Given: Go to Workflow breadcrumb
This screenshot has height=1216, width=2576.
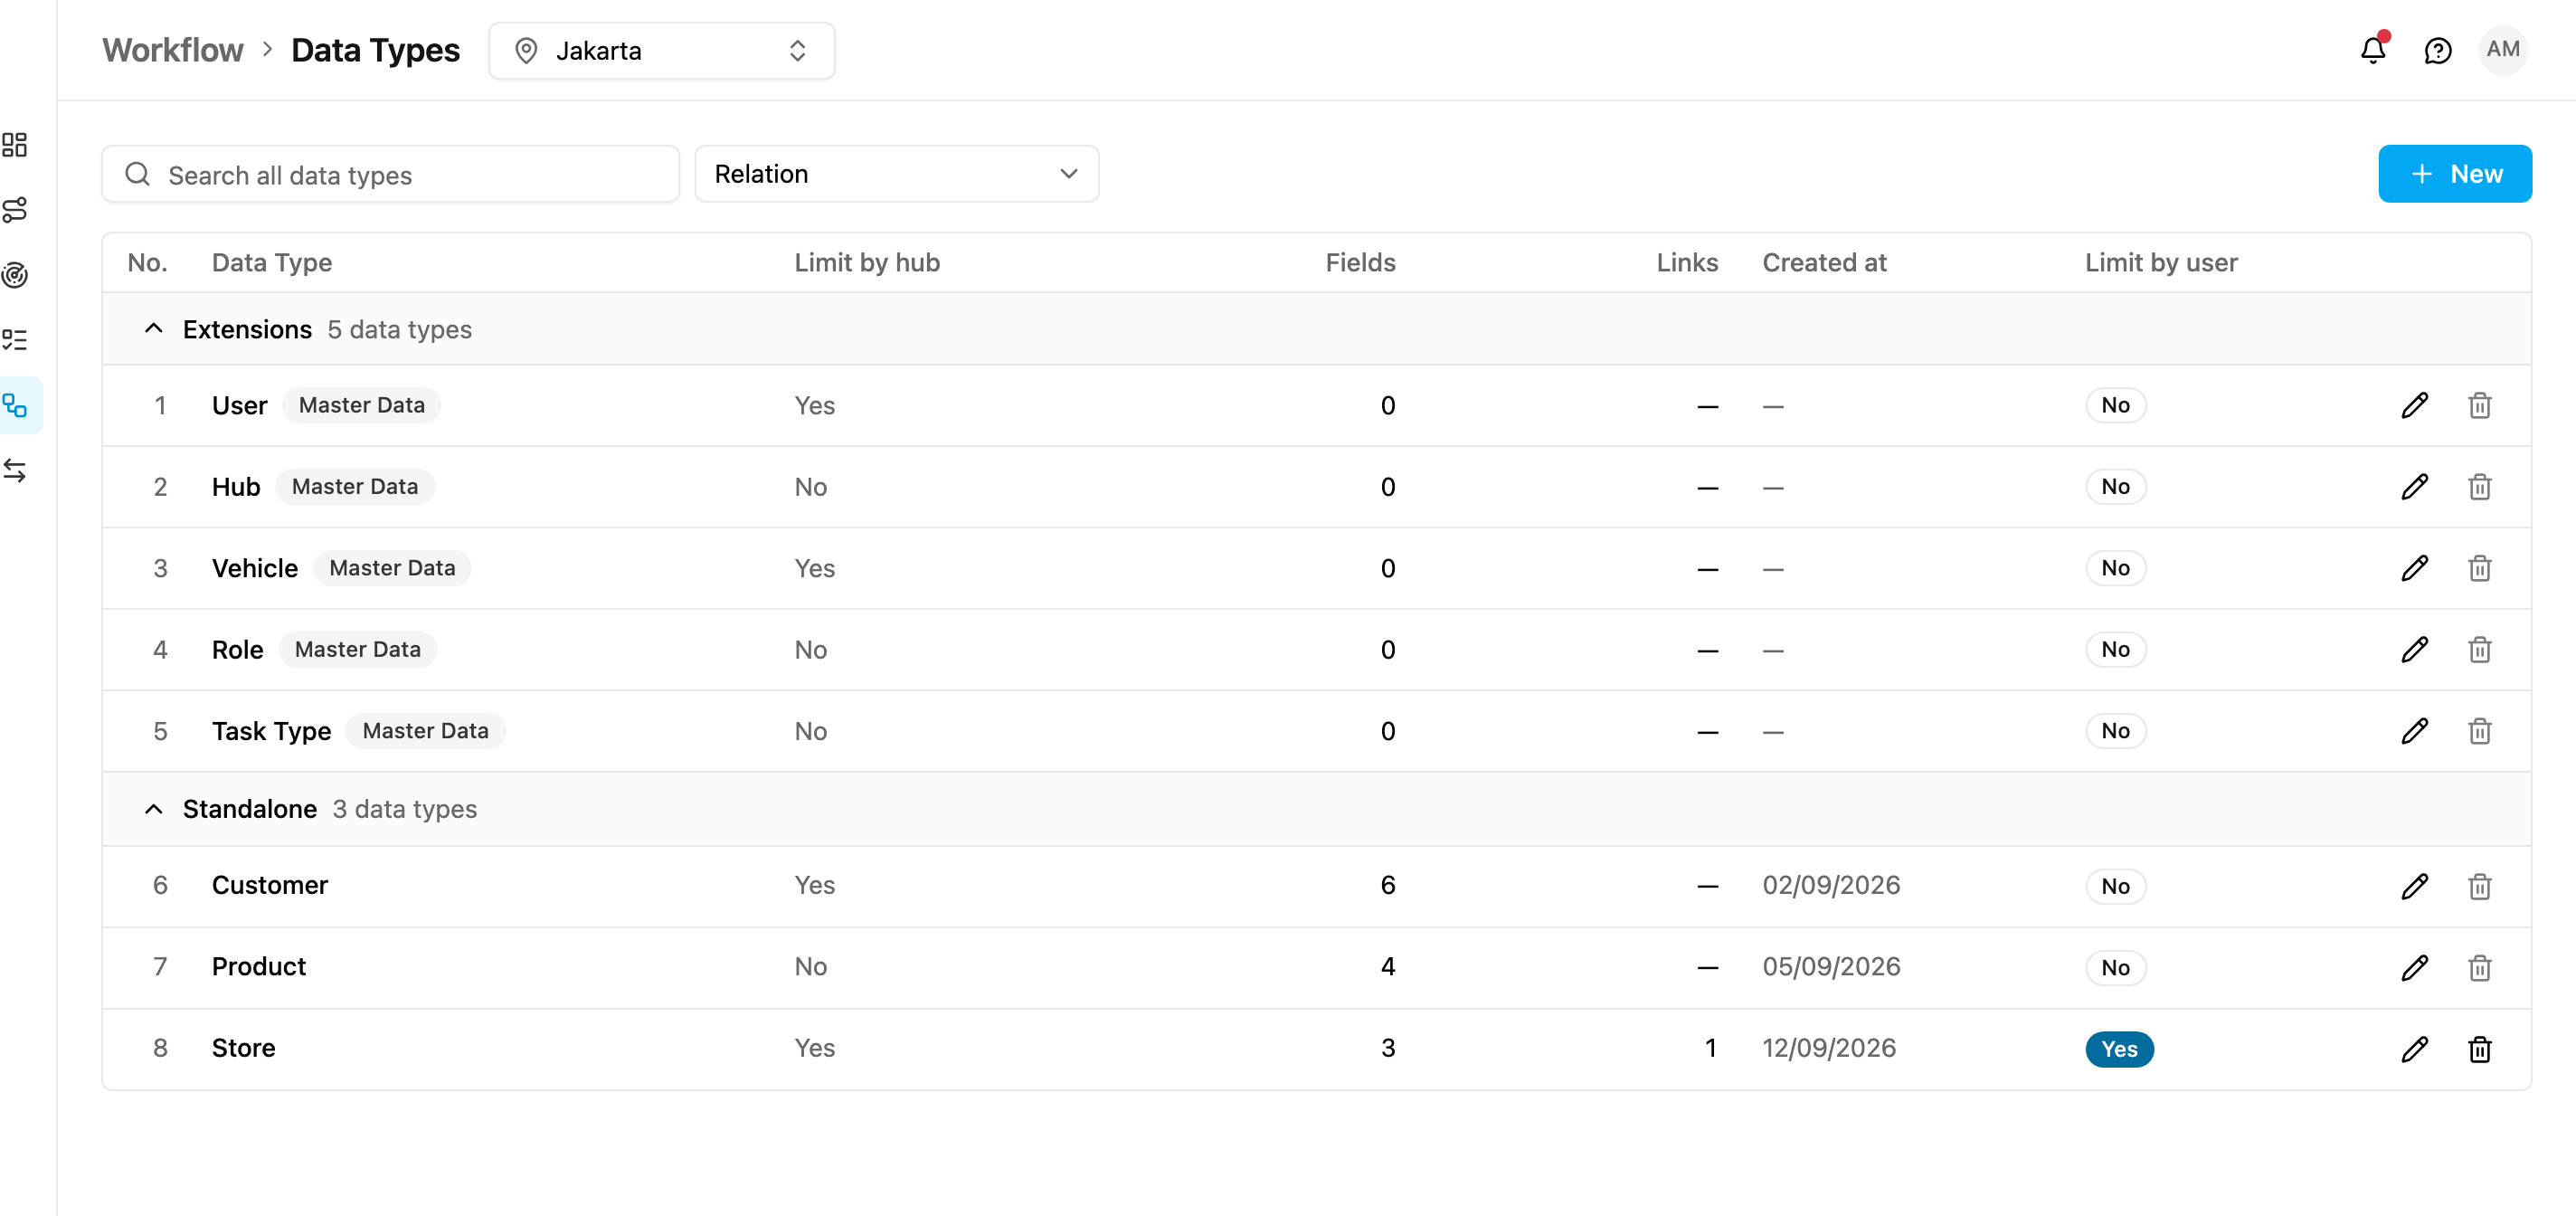Looking at the screenshot, I should 173,50.
